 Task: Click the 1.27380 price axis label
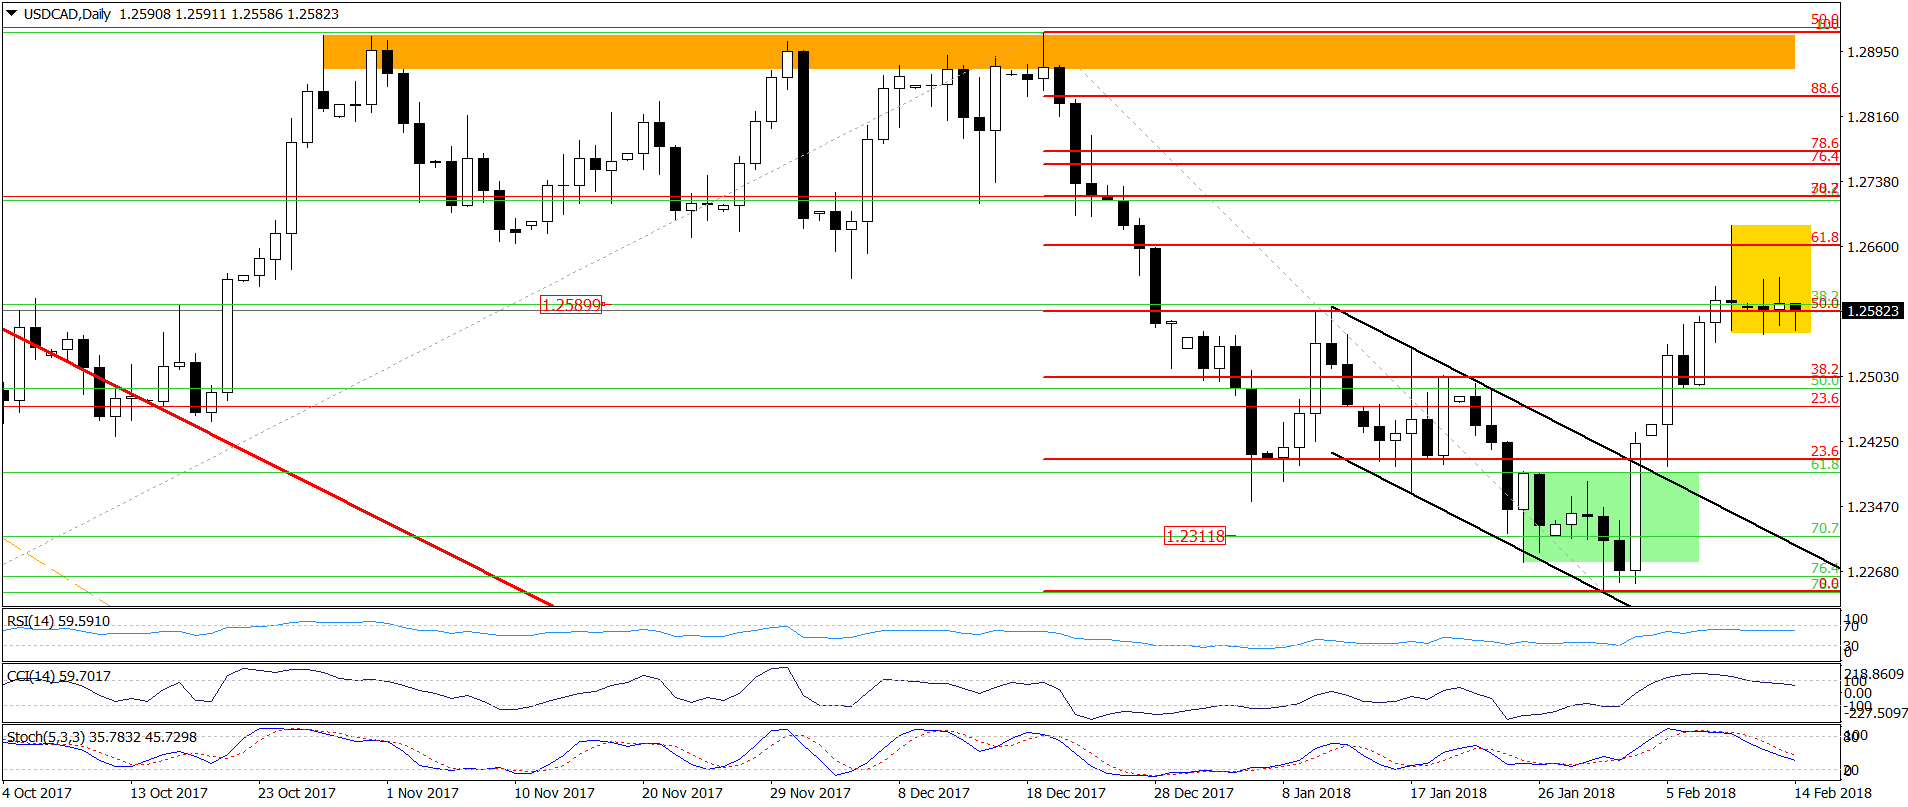[1873, 182]
